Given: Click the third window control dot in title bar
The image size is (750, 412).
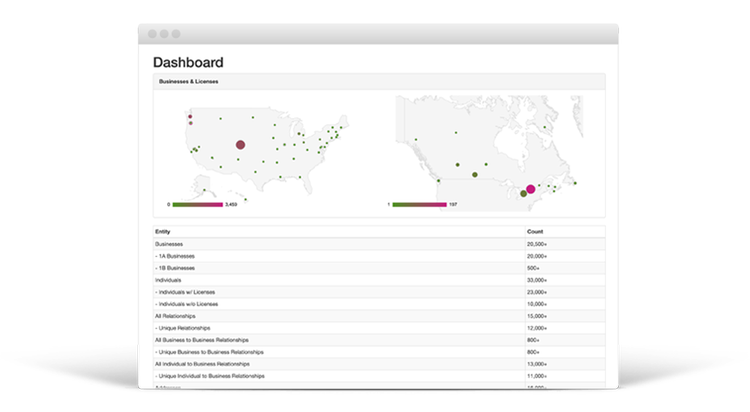Looking at the screenshot, I should [176, 34].
